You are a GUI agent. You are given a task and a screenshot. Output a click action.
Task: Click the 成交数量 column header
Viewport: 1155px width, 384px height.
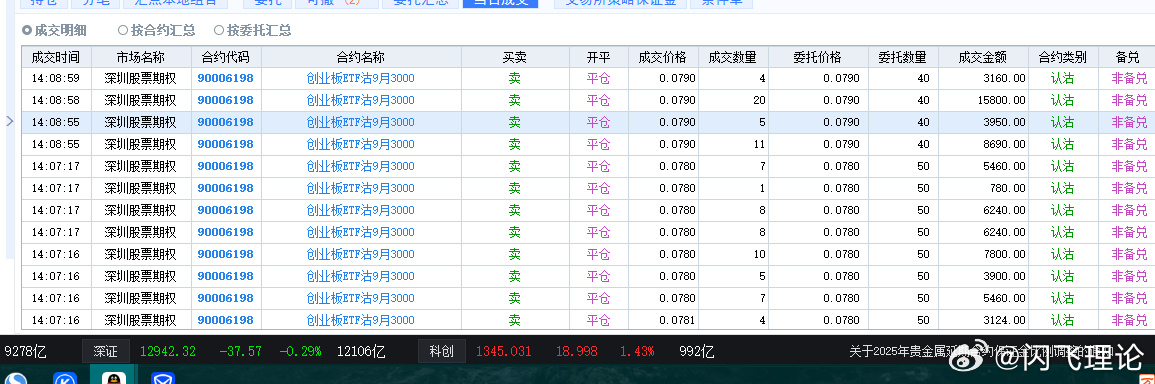[733, 57]
